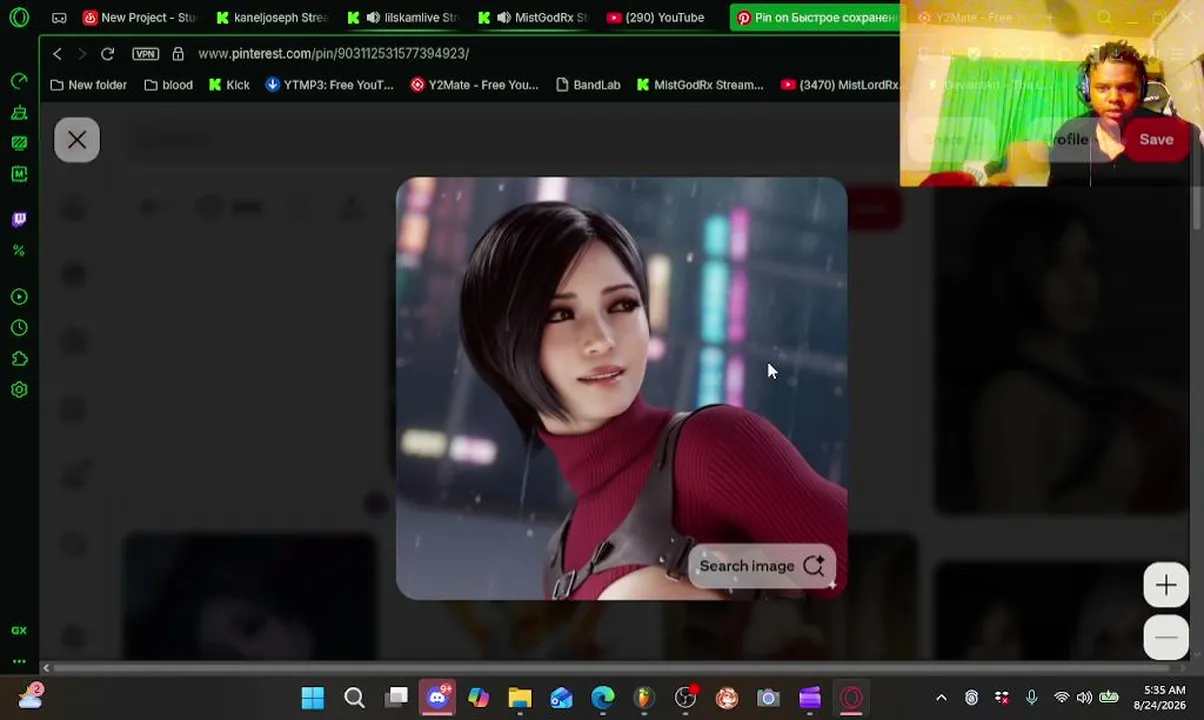The height and width of the screenshot is (720, 1204).
Task: Close the enlarged pin image overlay
Action: 77,140
